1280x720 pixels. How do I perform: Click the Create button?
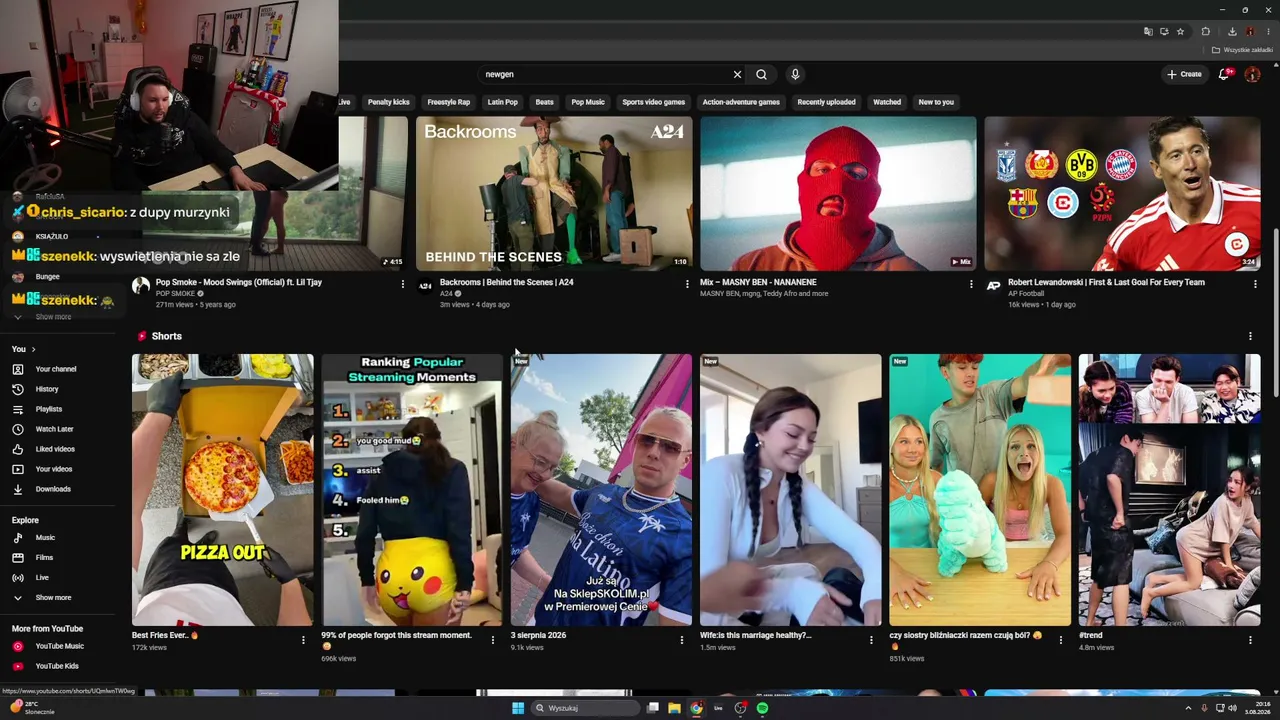click(1185, 74)
